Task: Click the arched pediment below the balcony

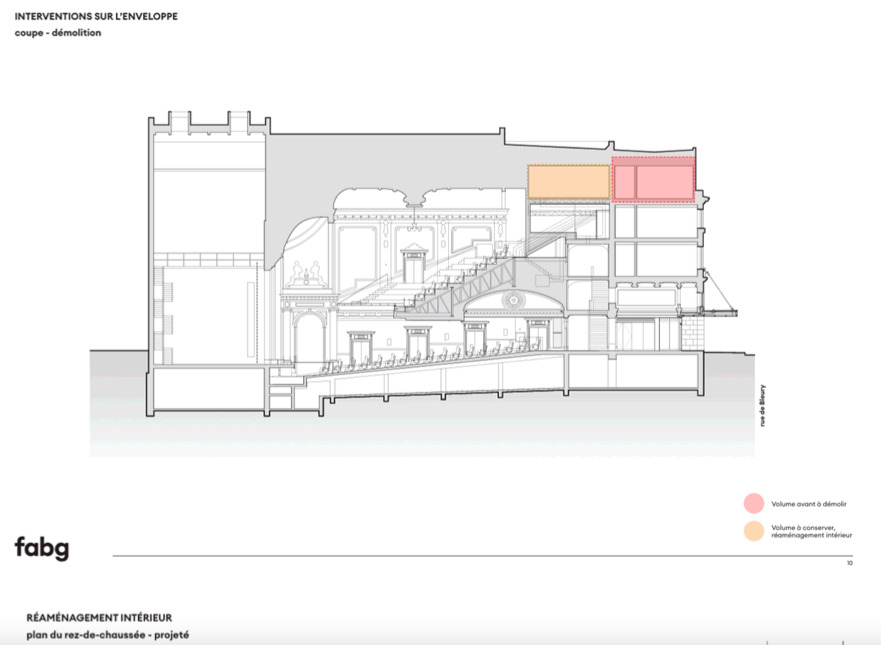Action: click(x=514, y=298)
